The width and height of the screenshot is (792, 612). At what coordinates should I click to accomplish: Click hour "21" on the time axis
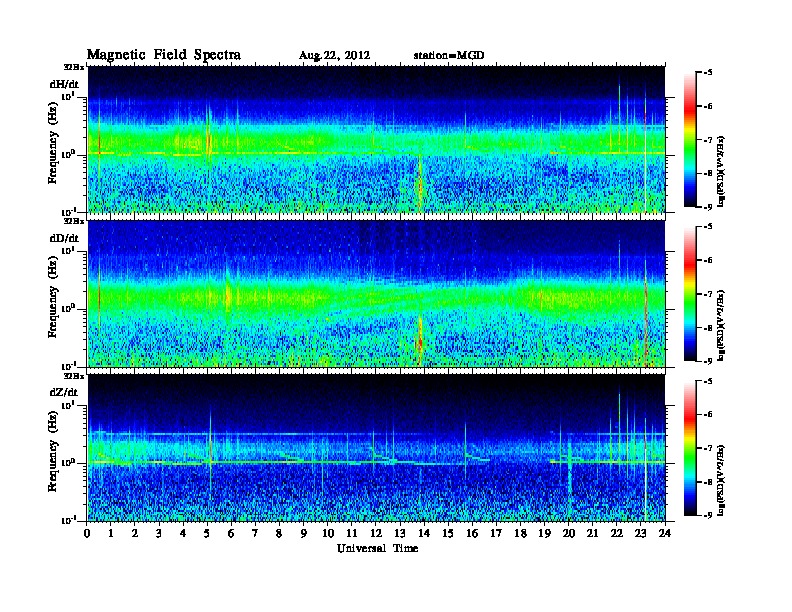pos(592,533)
